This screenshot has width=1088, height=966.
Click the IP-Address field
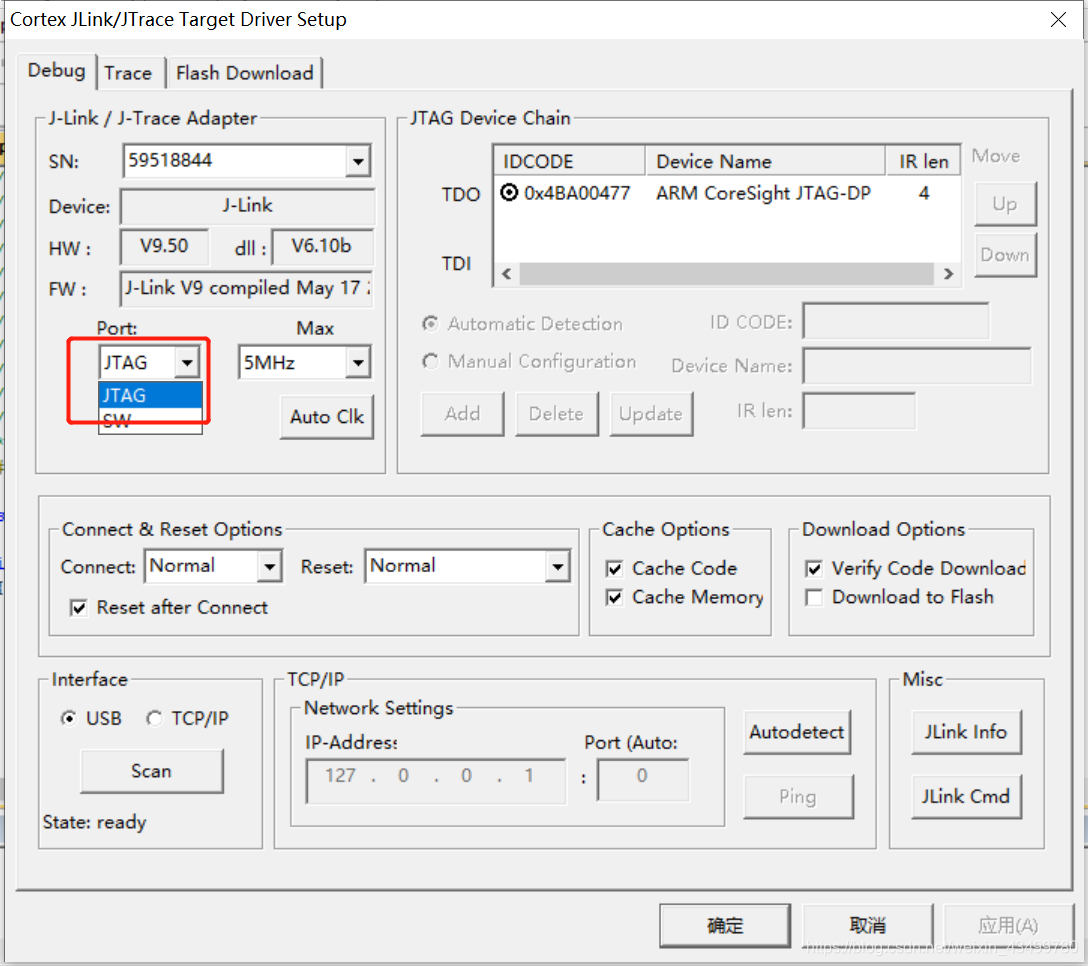click(x=436, y=781)
